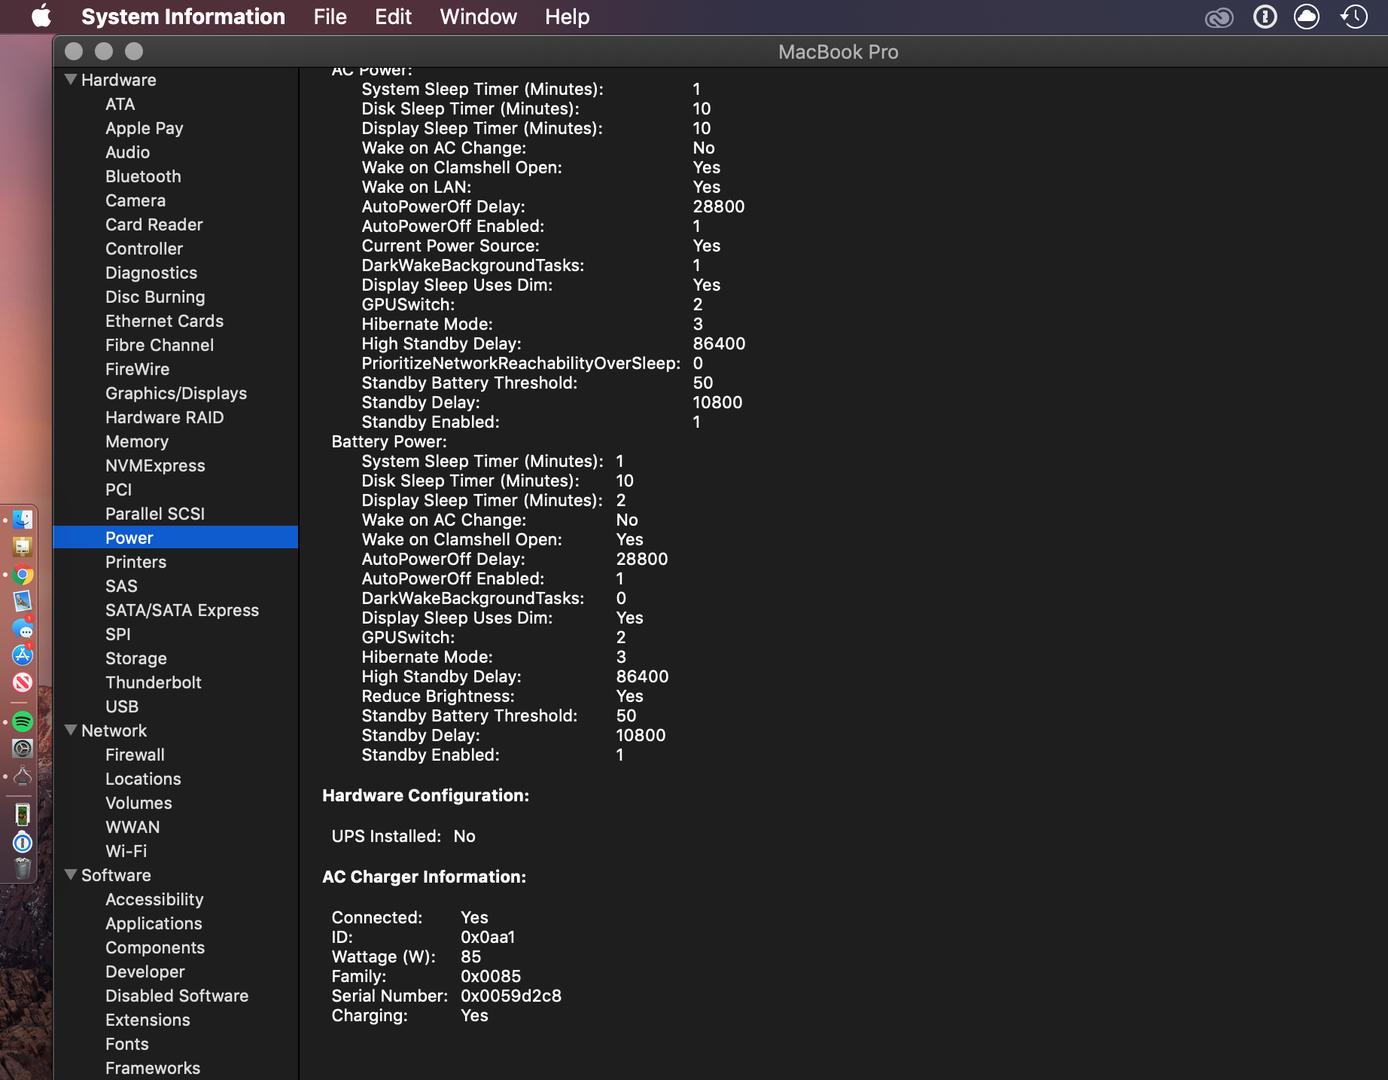Click the Hardware Configuration heading
This screenshot has width=1388, height=1080.
(426, 795)
